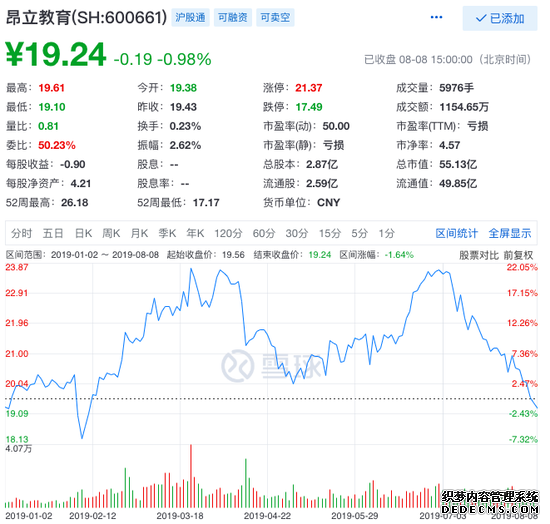
Task: Select the 60分 interval tab
Action: (x=264, y=233)
